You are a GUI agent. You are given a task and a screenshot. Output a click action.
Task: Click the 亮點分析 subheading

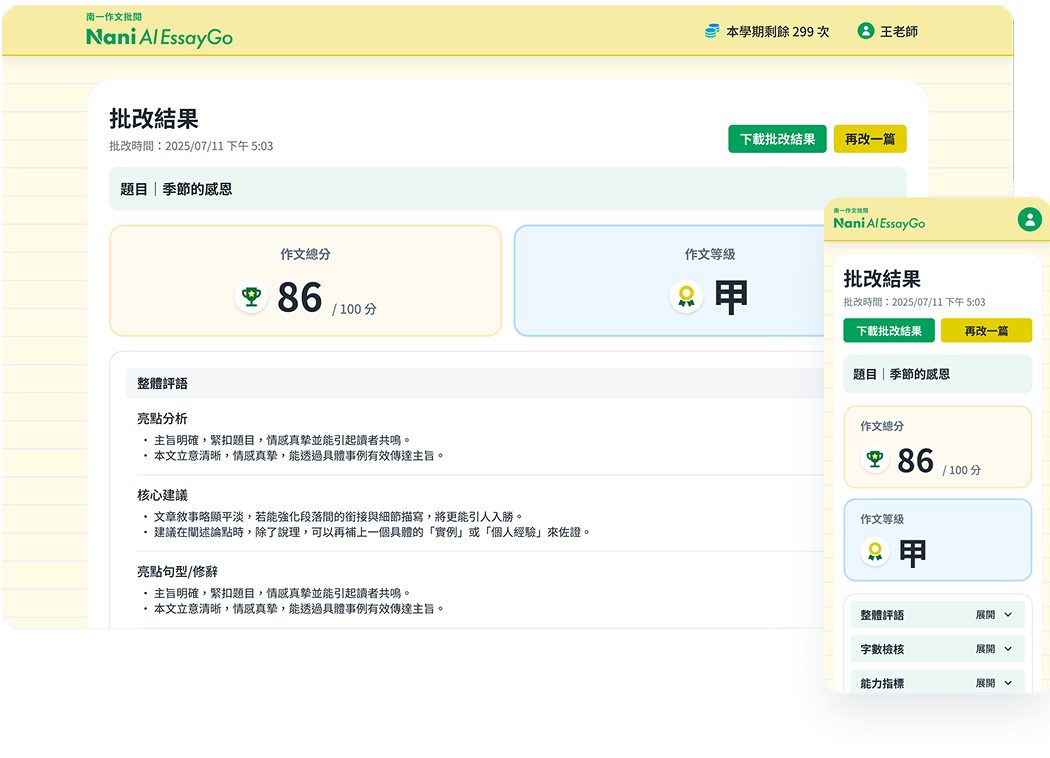tap(162, 419)
